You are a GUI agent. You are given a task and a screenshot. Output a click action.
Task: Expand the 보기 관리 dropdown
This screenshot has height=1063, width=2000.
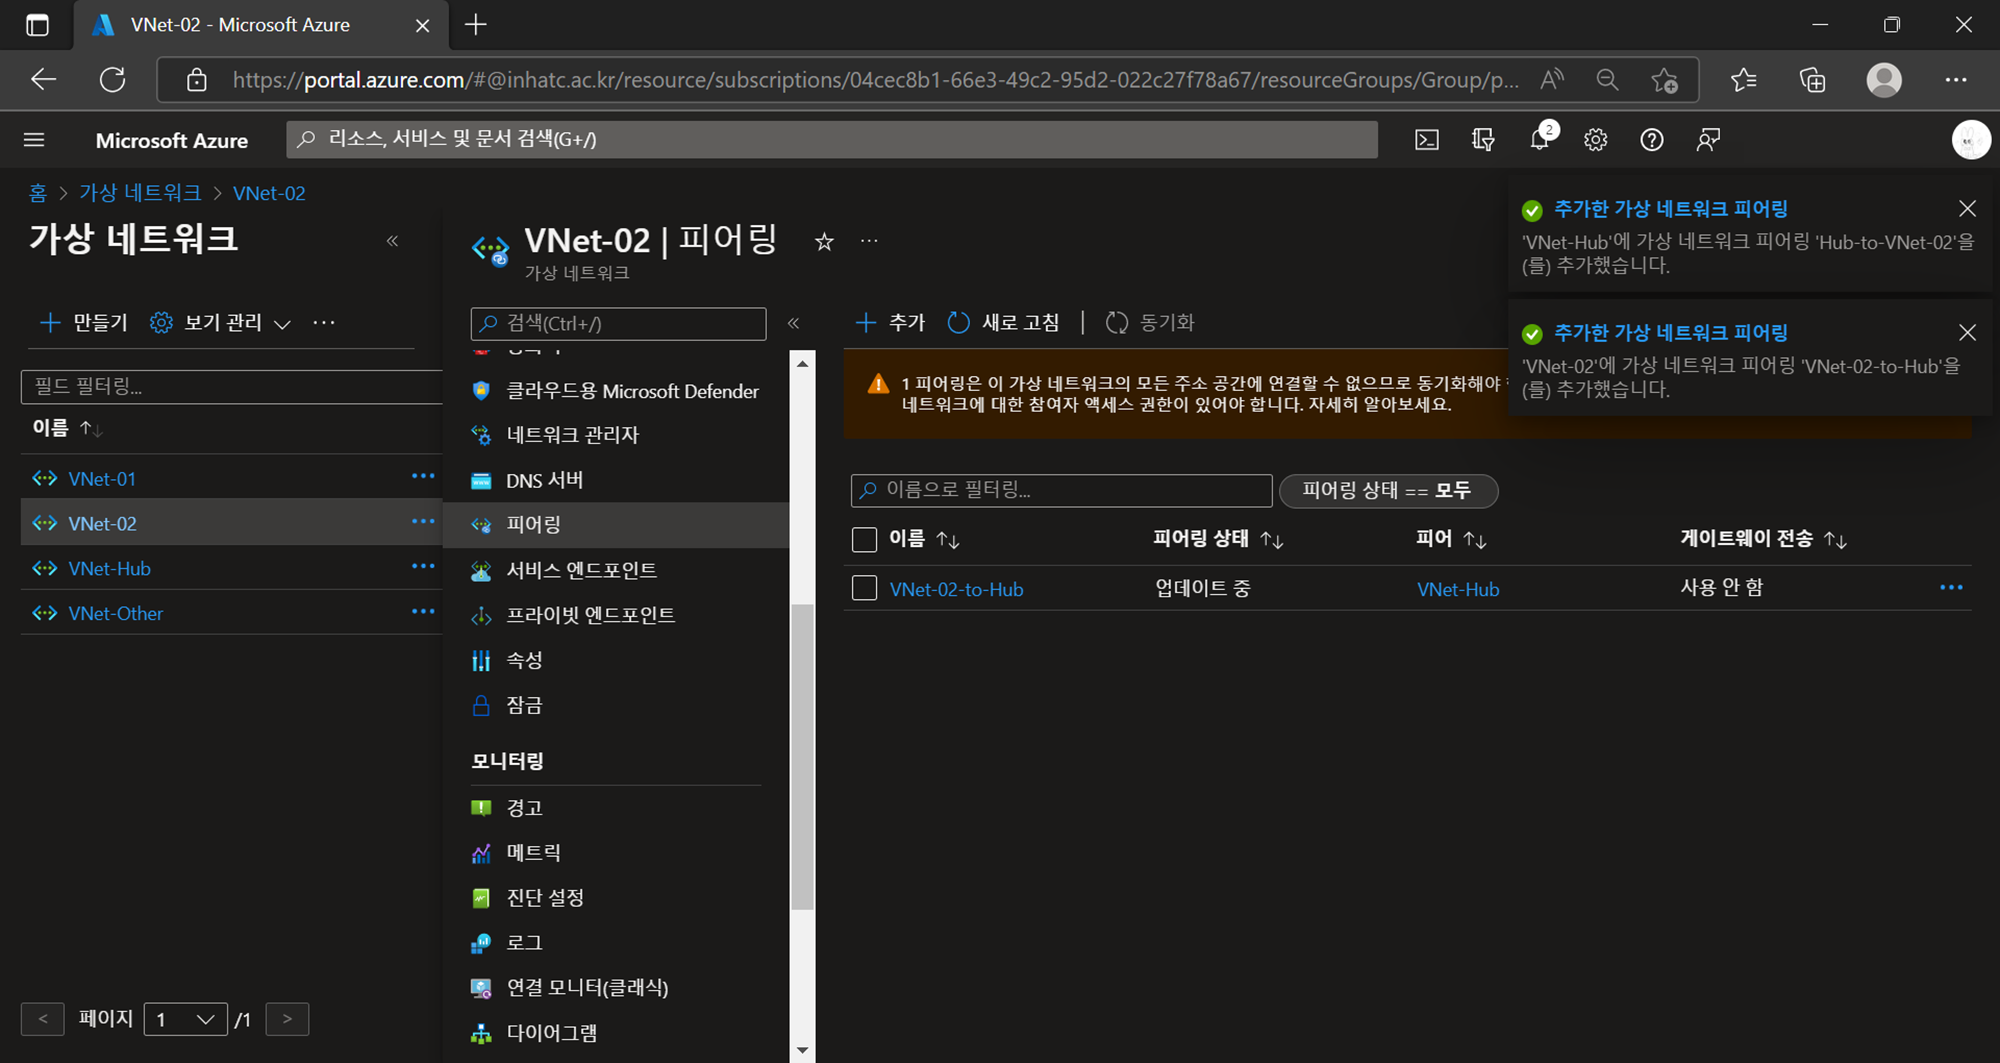220,323
